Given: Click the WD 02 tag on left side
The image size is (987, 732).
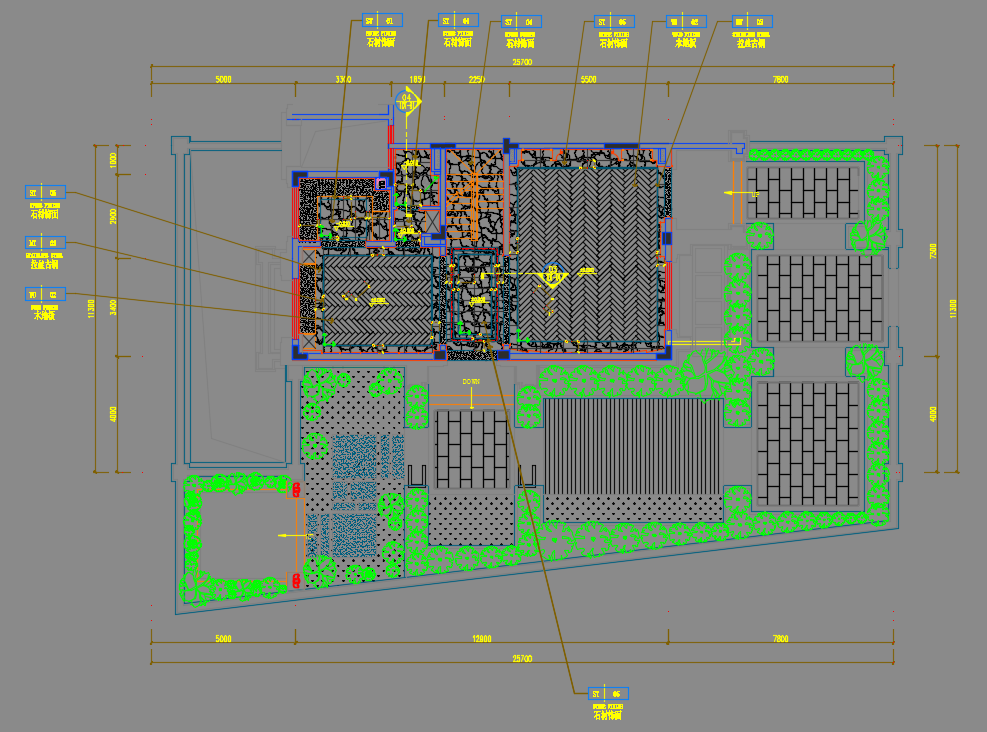Looking at the screenshot, I should click(x=45, y=293).
